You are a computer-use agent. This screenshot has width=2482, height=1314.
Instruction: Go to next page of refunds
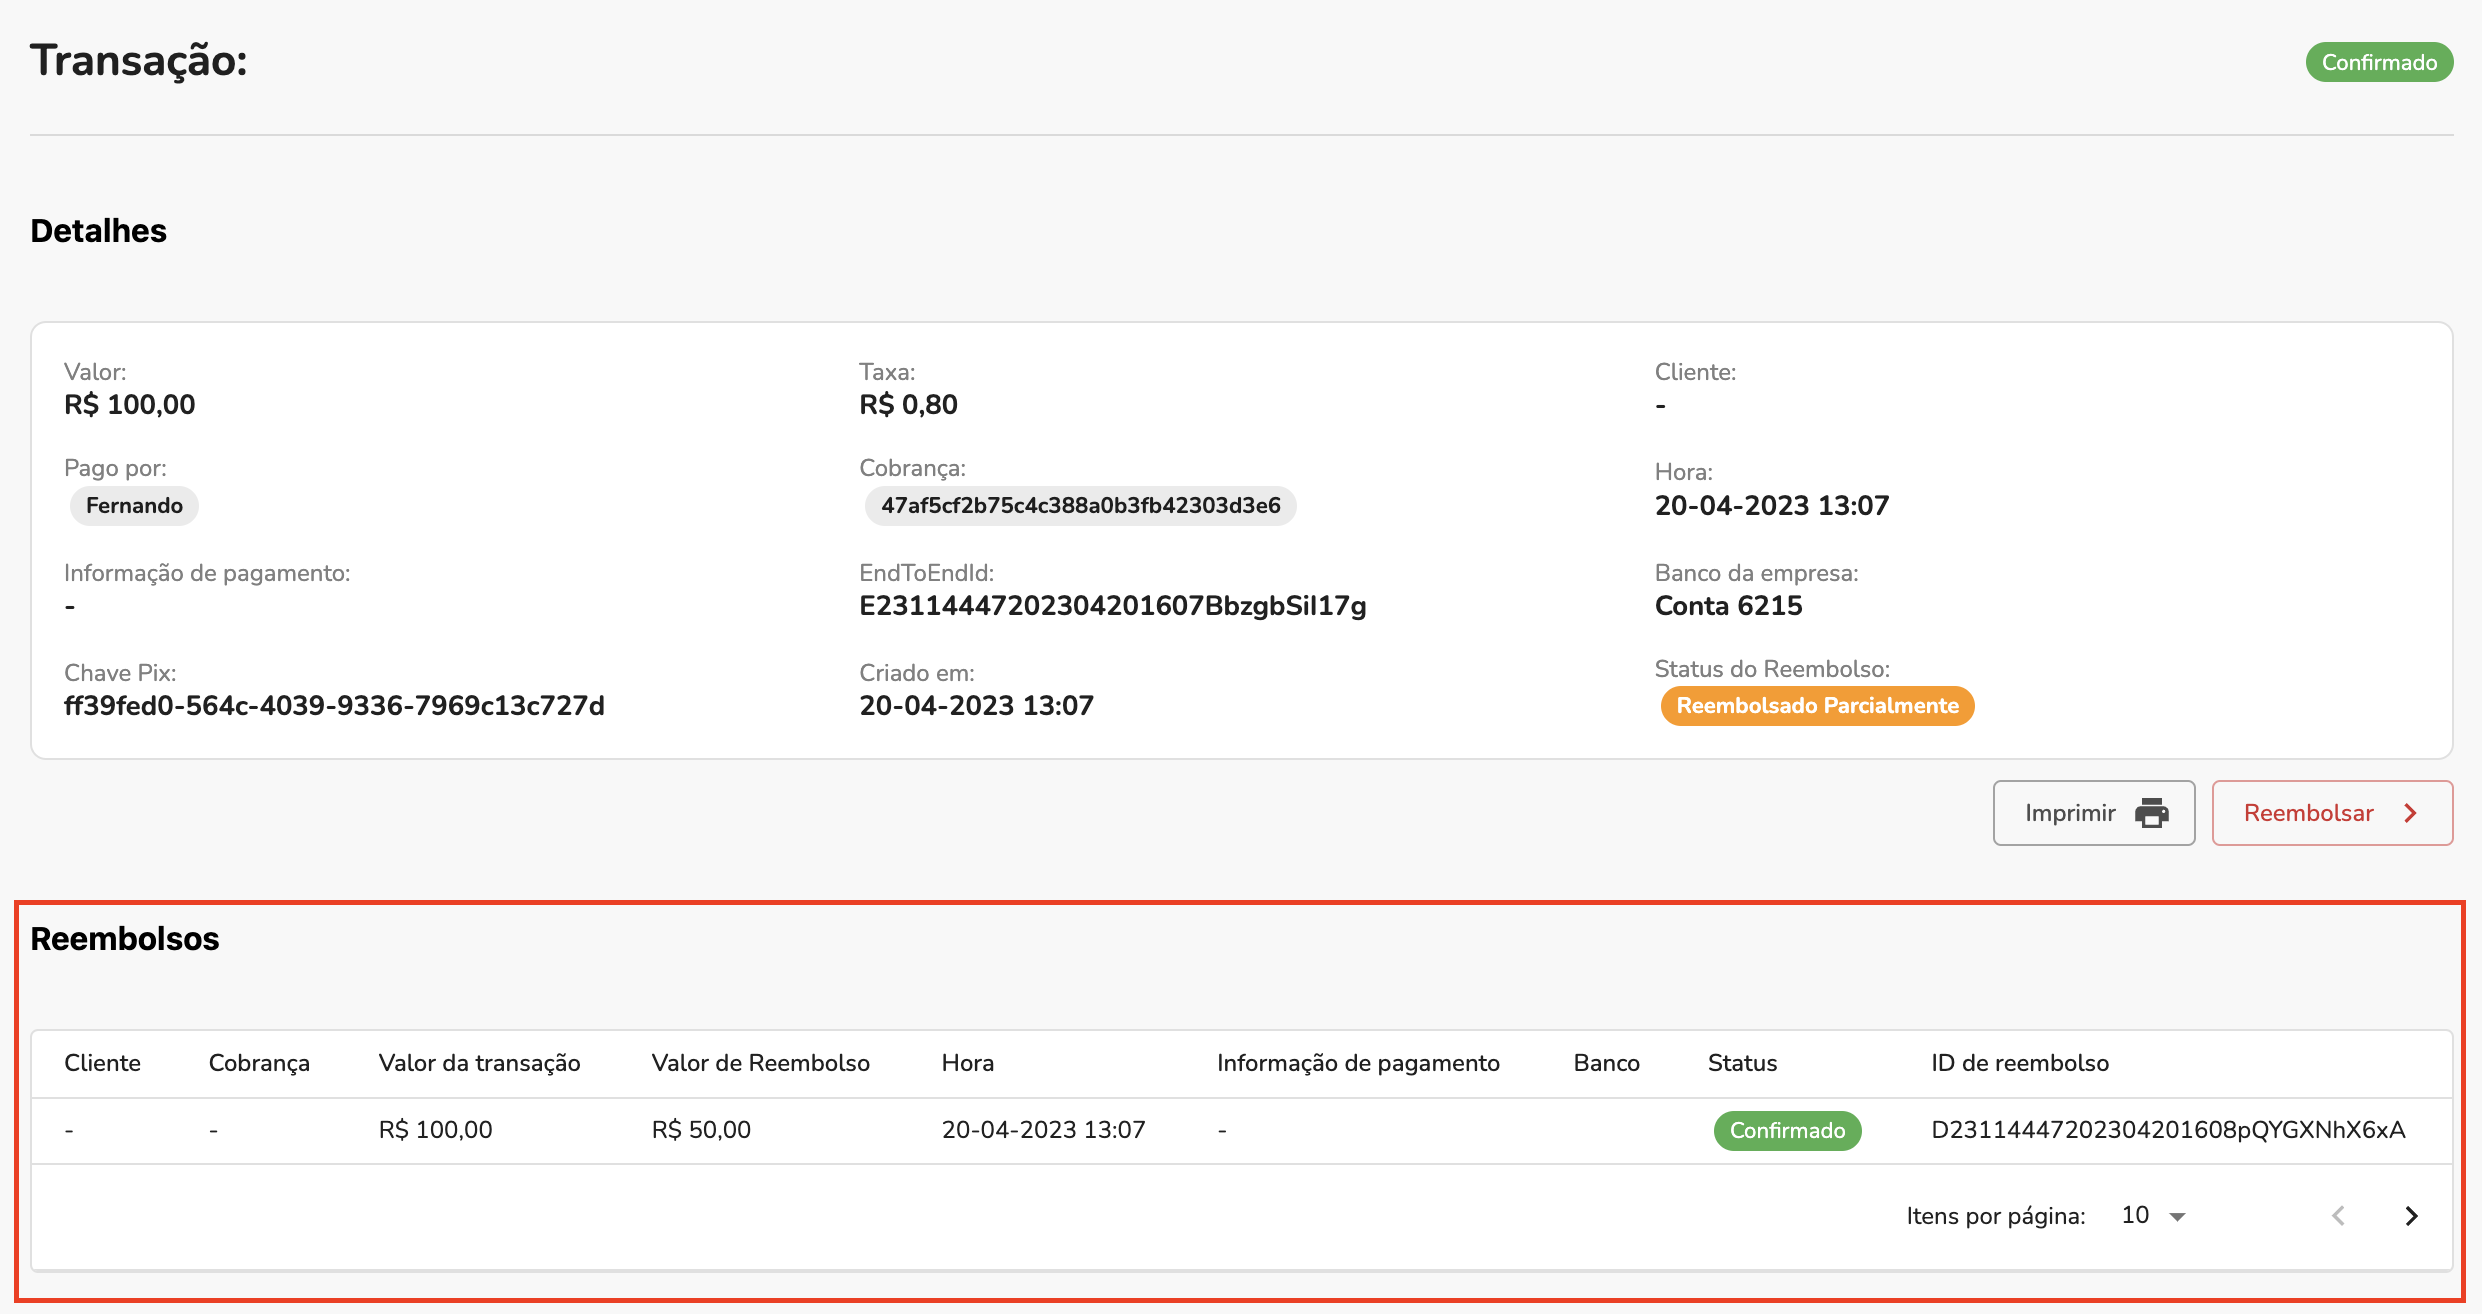pos(2411,1216)
